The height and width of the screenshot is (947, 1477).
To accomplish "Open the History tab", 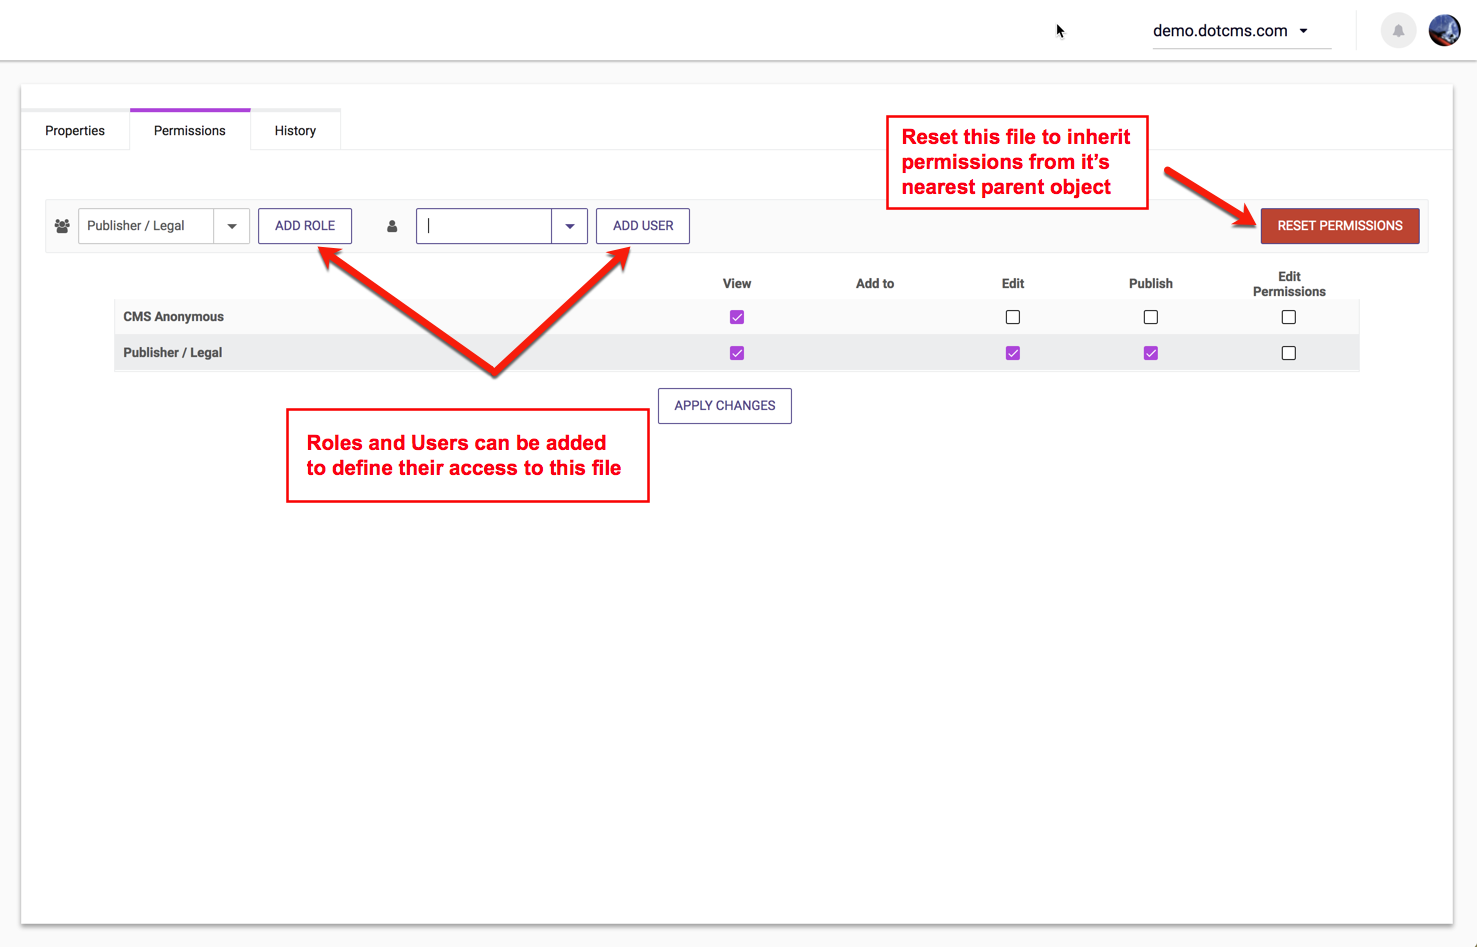I will point(295,131).
